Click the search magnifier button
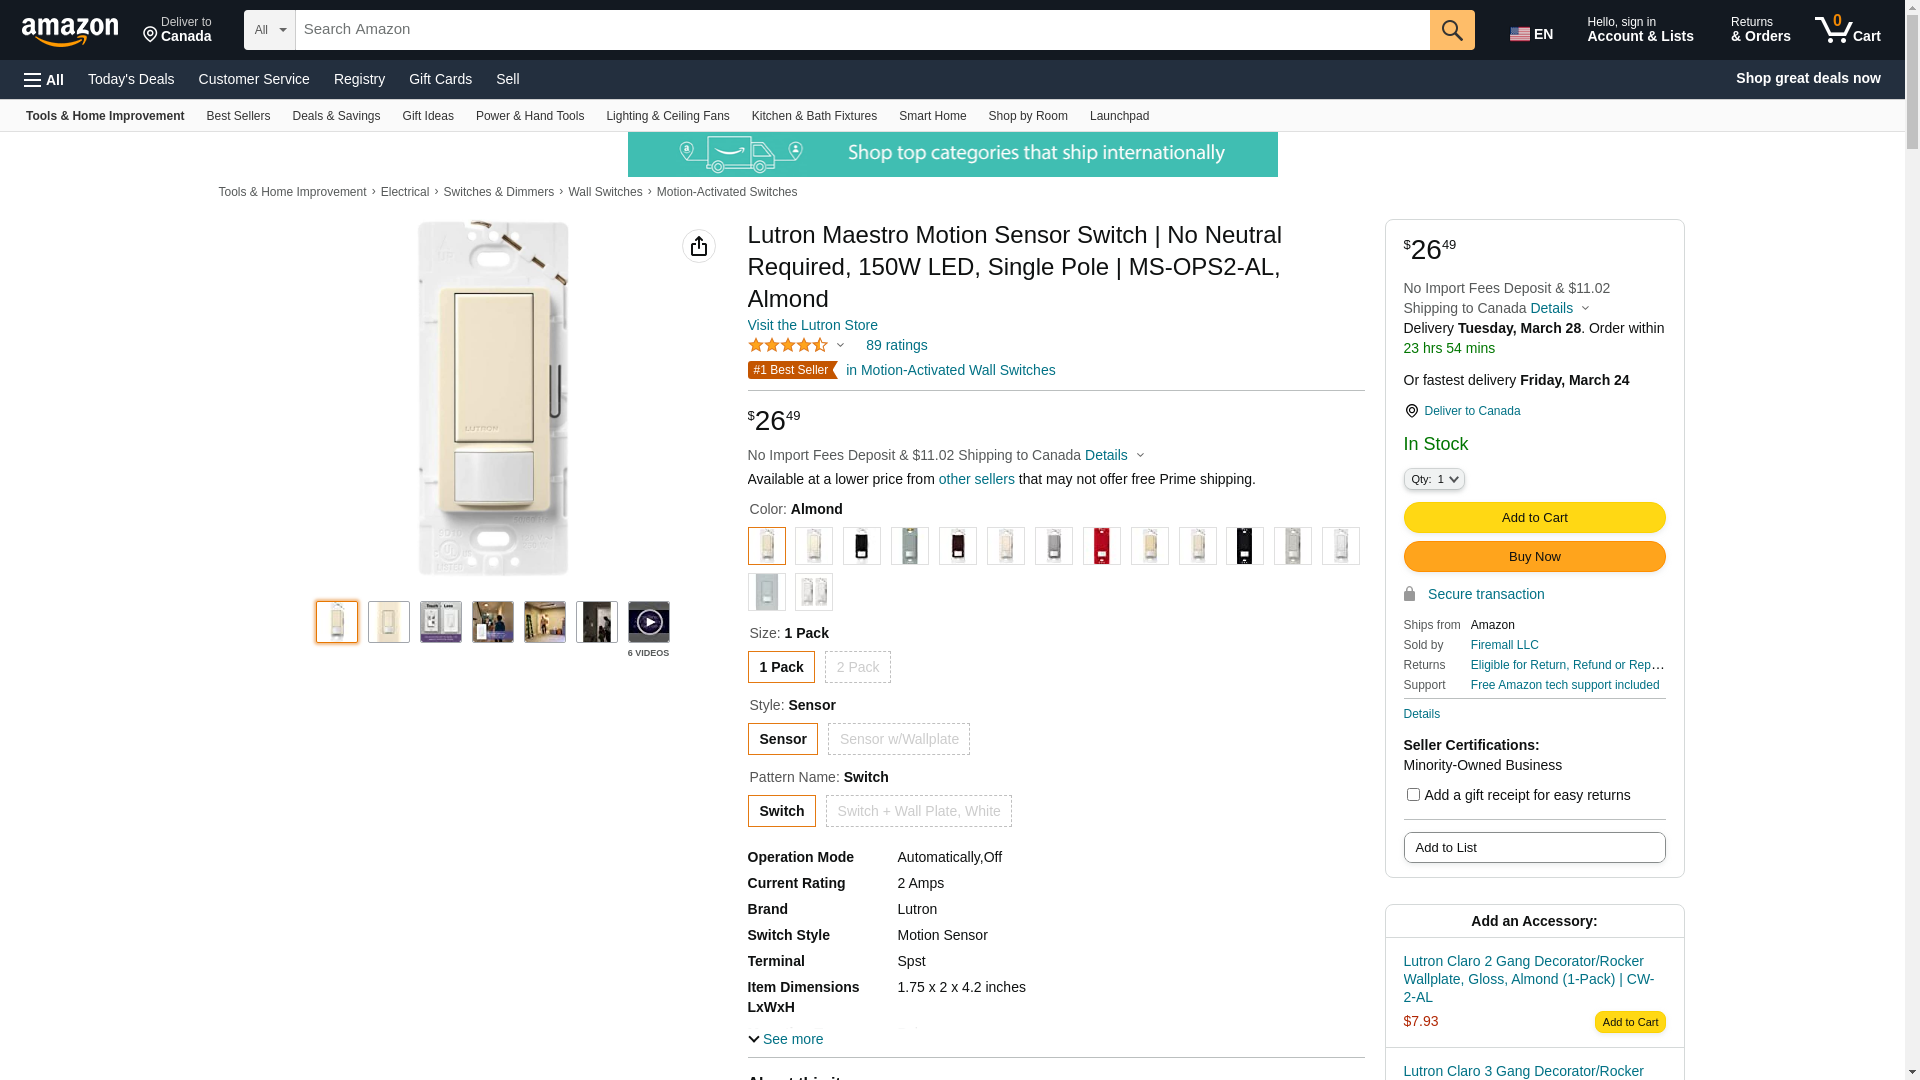The width and height of the screenshot is (1920, 1080). 1451,30
